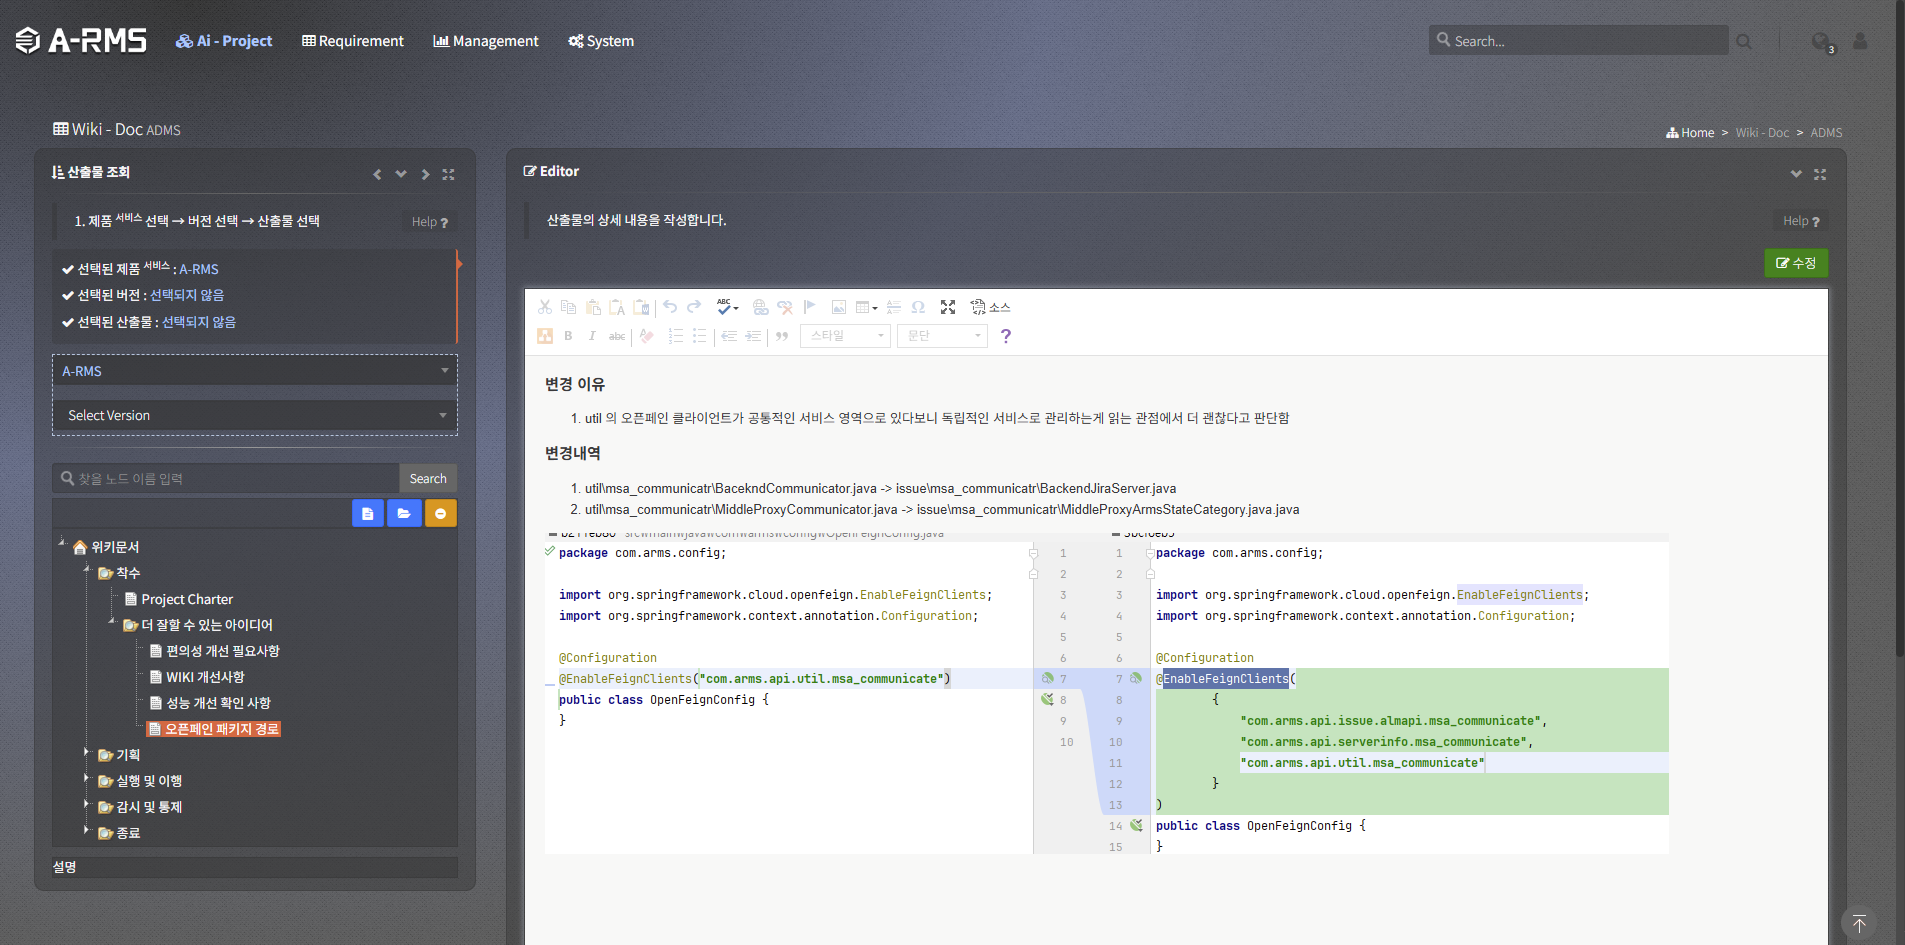The width and height of the screenshot is (1905, 945).
Task: Open the Requirement menu
Action: [x=353, y=41]
